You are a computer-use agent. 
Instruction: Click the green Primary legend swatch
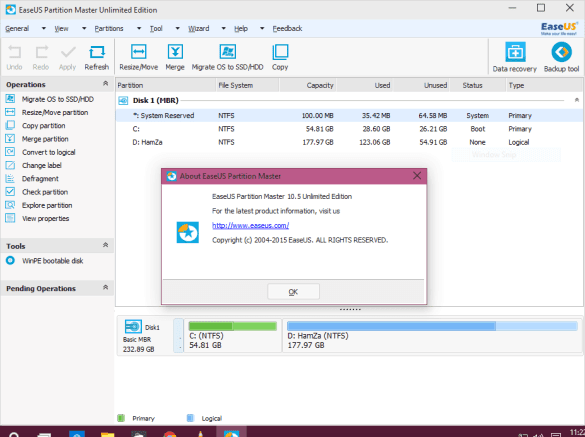coord(121,418)
